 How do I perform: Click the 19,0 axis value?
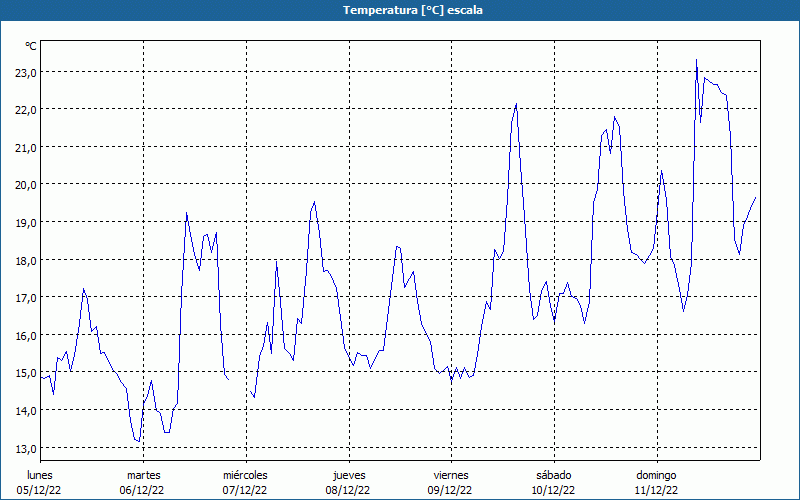pos(26,223)
